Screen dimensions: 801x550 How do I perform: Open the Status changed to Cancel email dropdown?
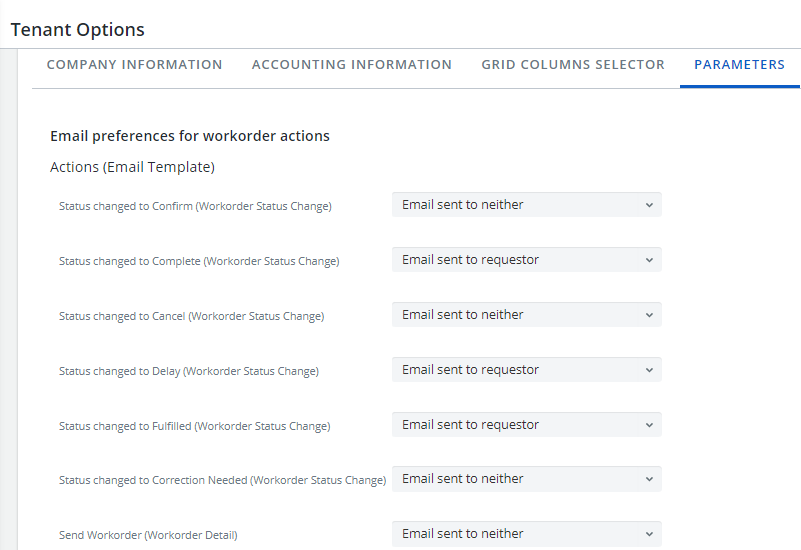[526, 315]
